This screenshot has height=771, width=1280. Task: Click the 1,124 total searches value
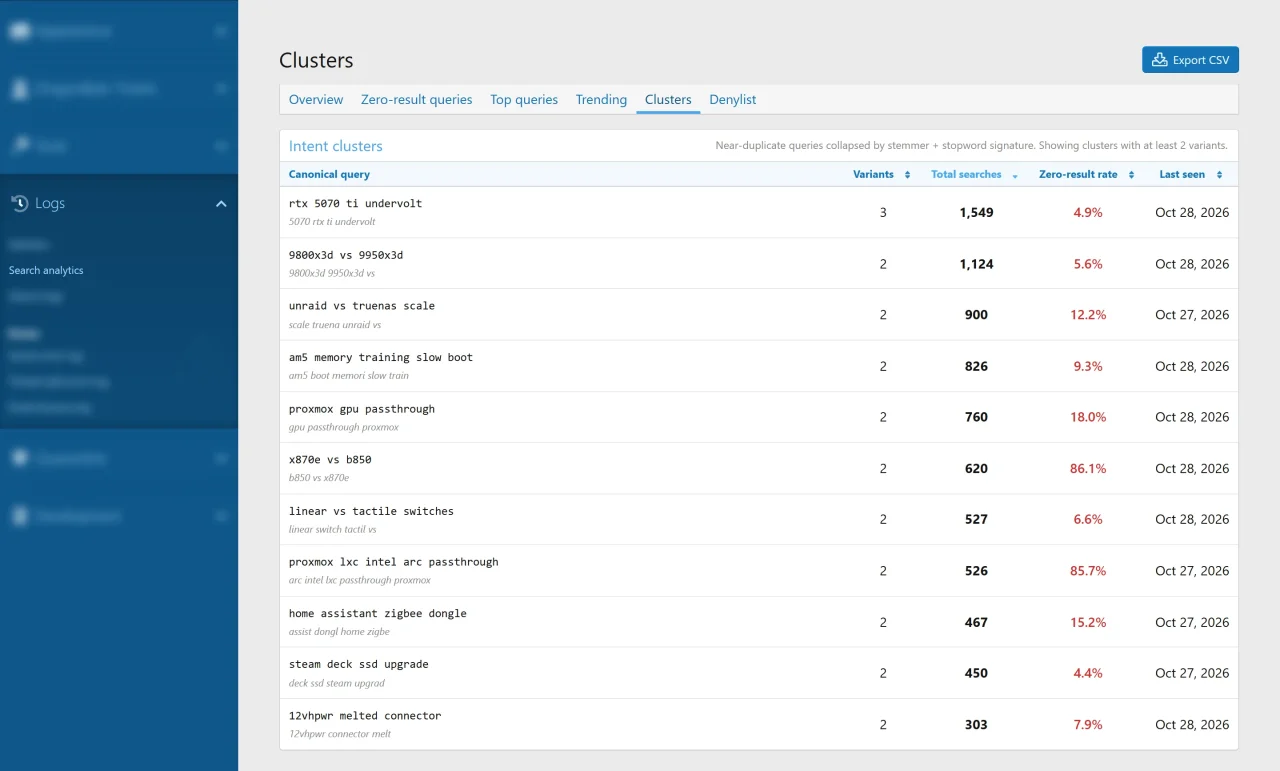click(976, 264)
